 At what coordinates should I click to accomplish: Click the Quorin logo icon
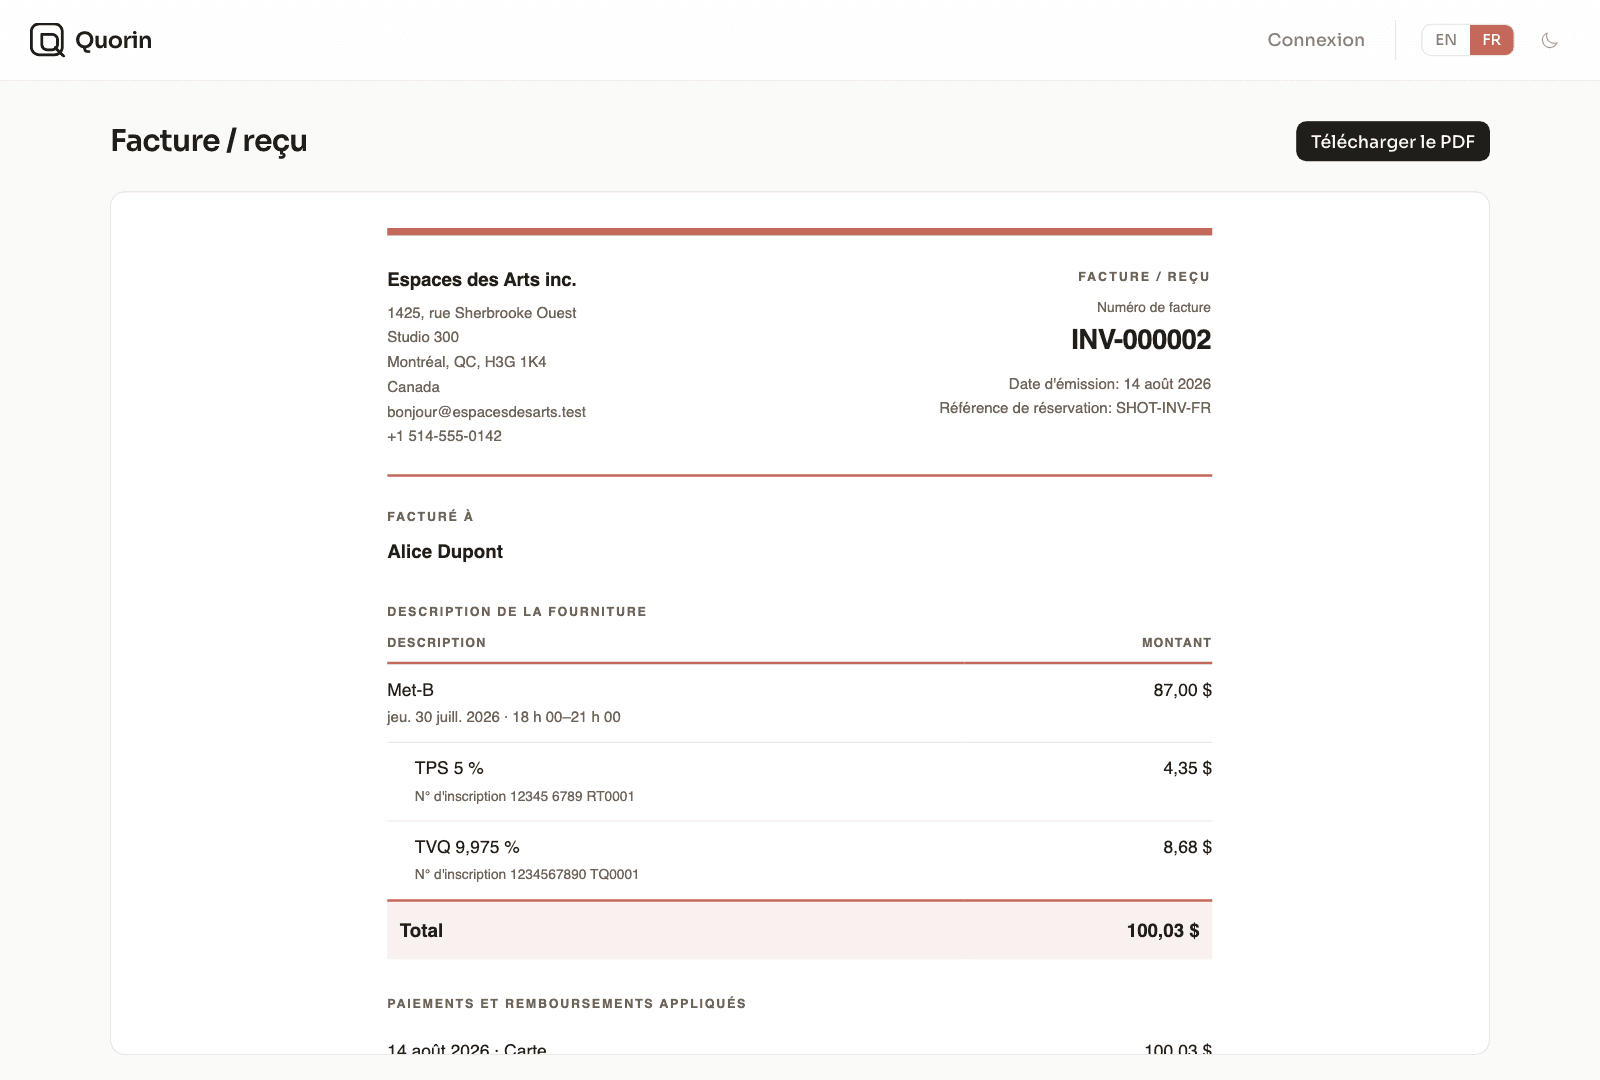[x=47, y=40]
